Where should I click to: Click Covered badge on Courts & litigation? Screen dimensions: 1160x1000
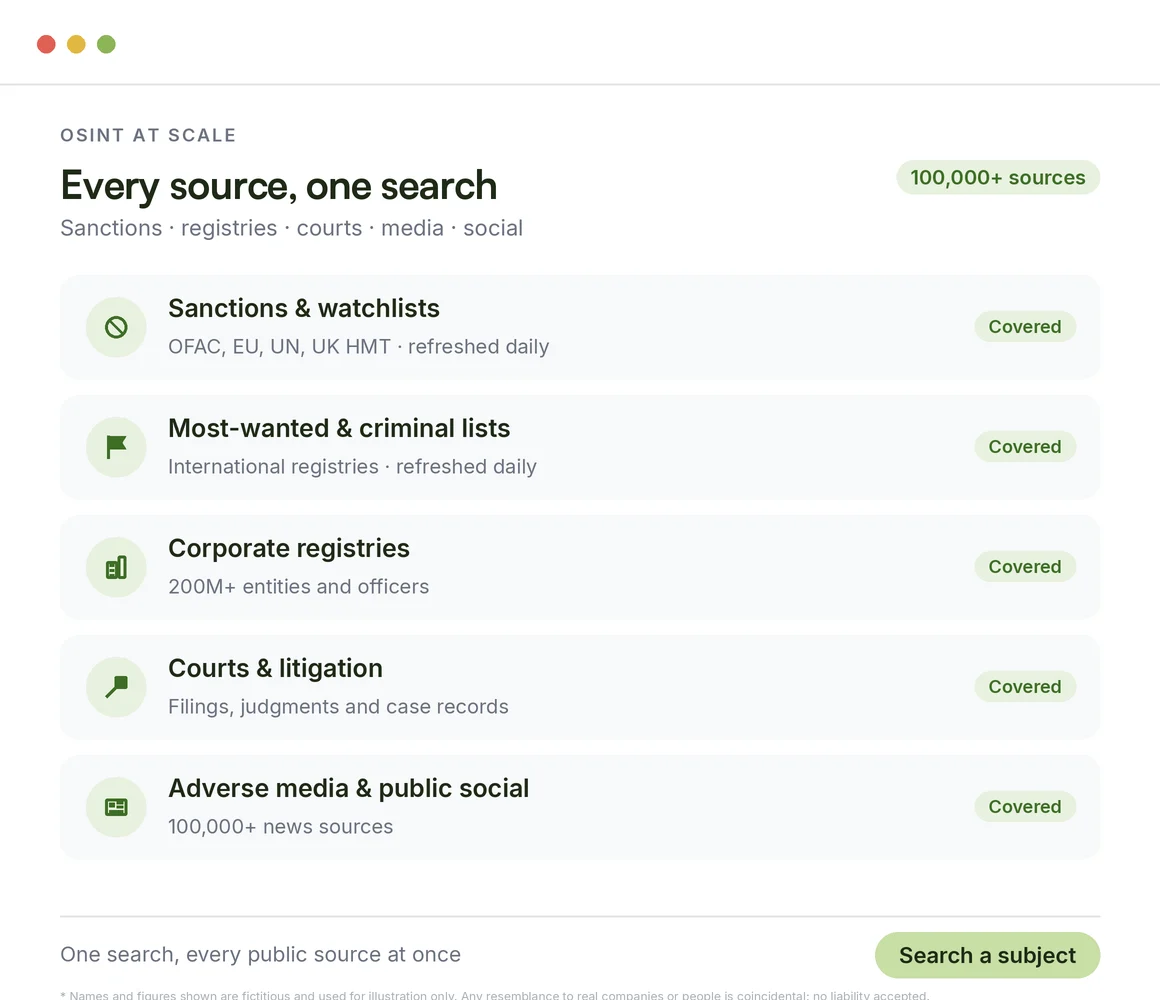coord(1025,686)
